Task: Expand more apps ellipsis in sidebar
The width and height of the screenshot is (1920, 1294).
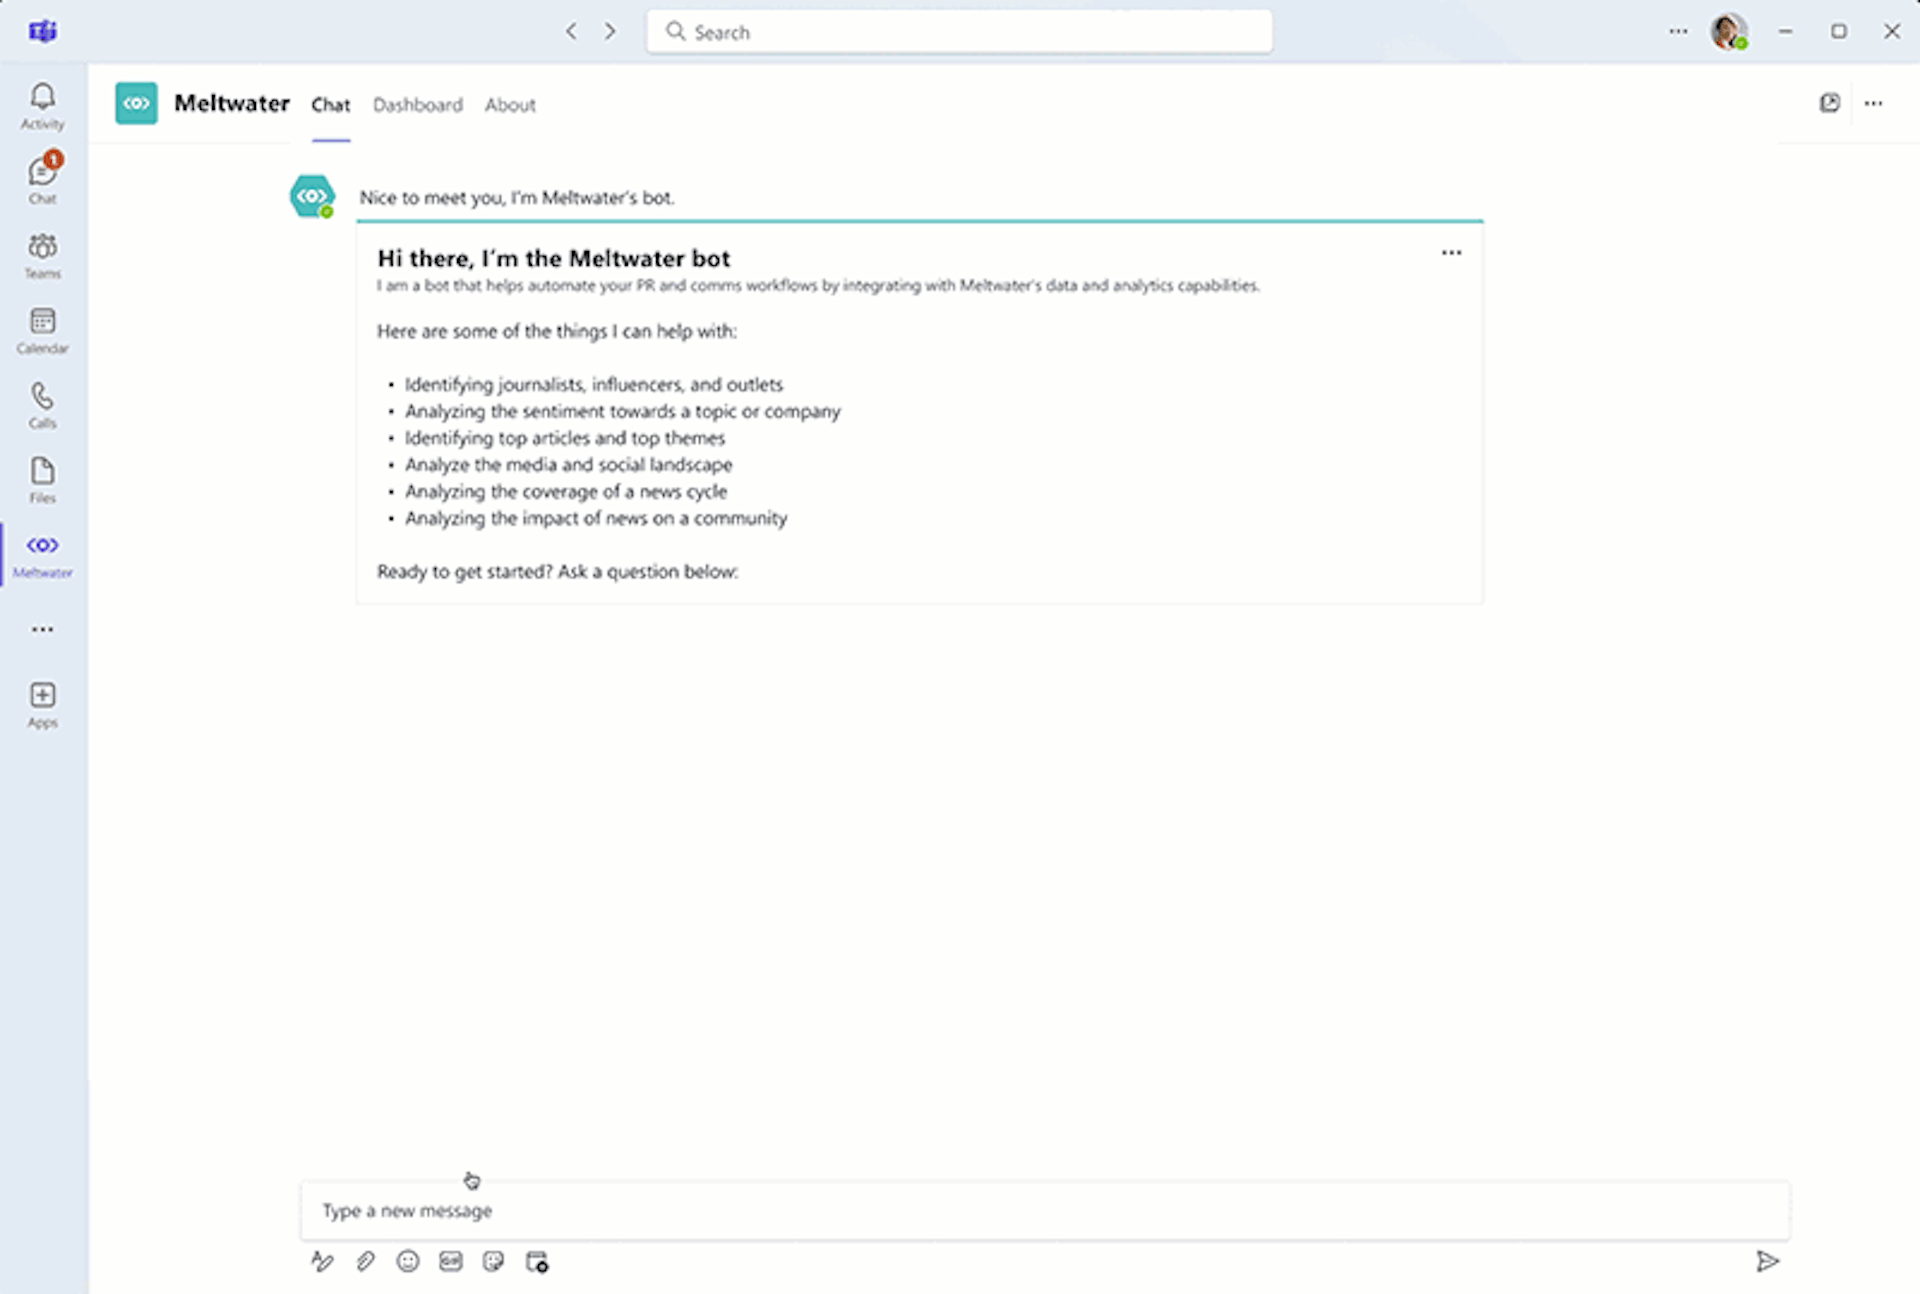Action: 42,629
